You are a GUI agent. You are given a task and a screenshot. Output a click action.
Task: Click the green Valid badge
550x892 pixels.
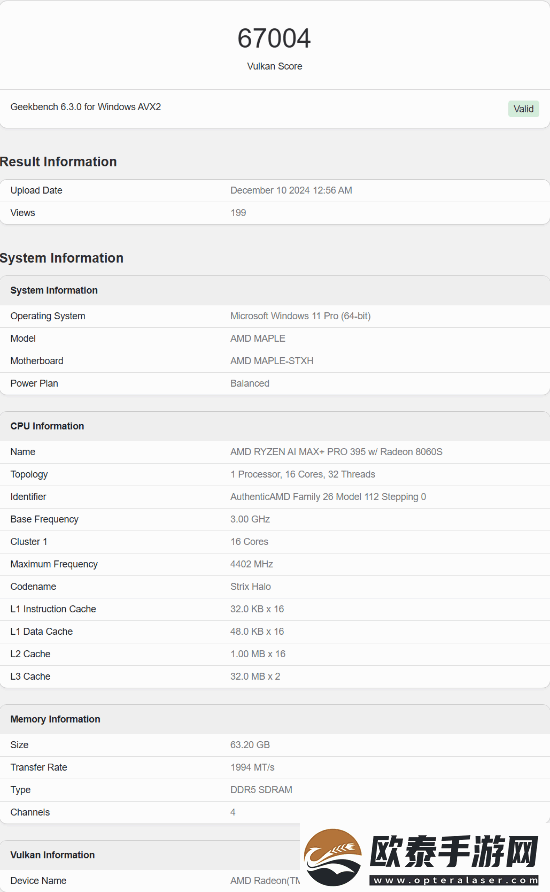click(523, 109)
